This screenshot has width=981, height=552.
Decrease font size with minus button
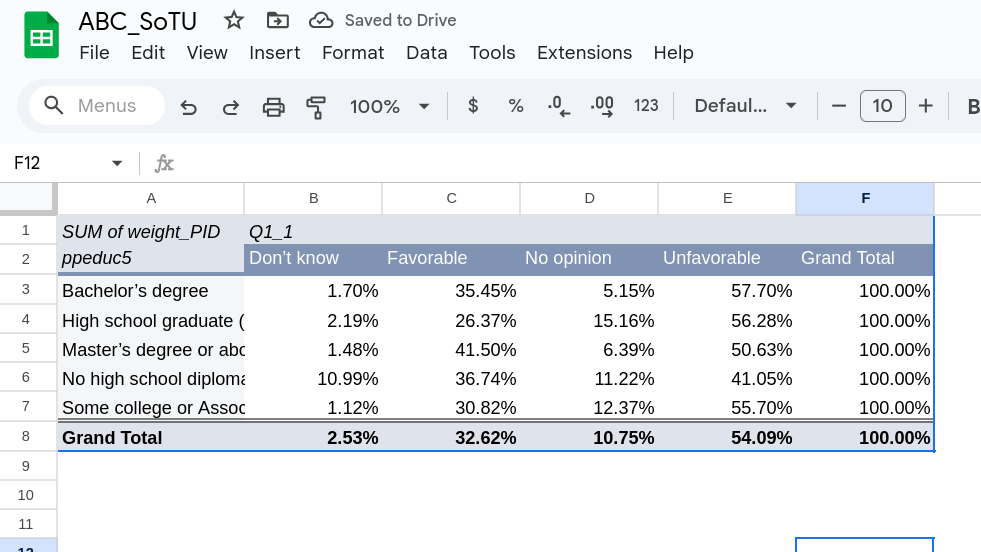(x=839, y=106)
